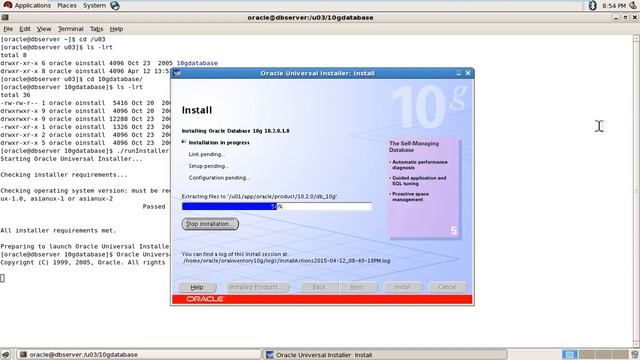This screenshot has width=640, height=360.
Task: Click 'All installer requirements met.' line
Action: coord(58,231)
